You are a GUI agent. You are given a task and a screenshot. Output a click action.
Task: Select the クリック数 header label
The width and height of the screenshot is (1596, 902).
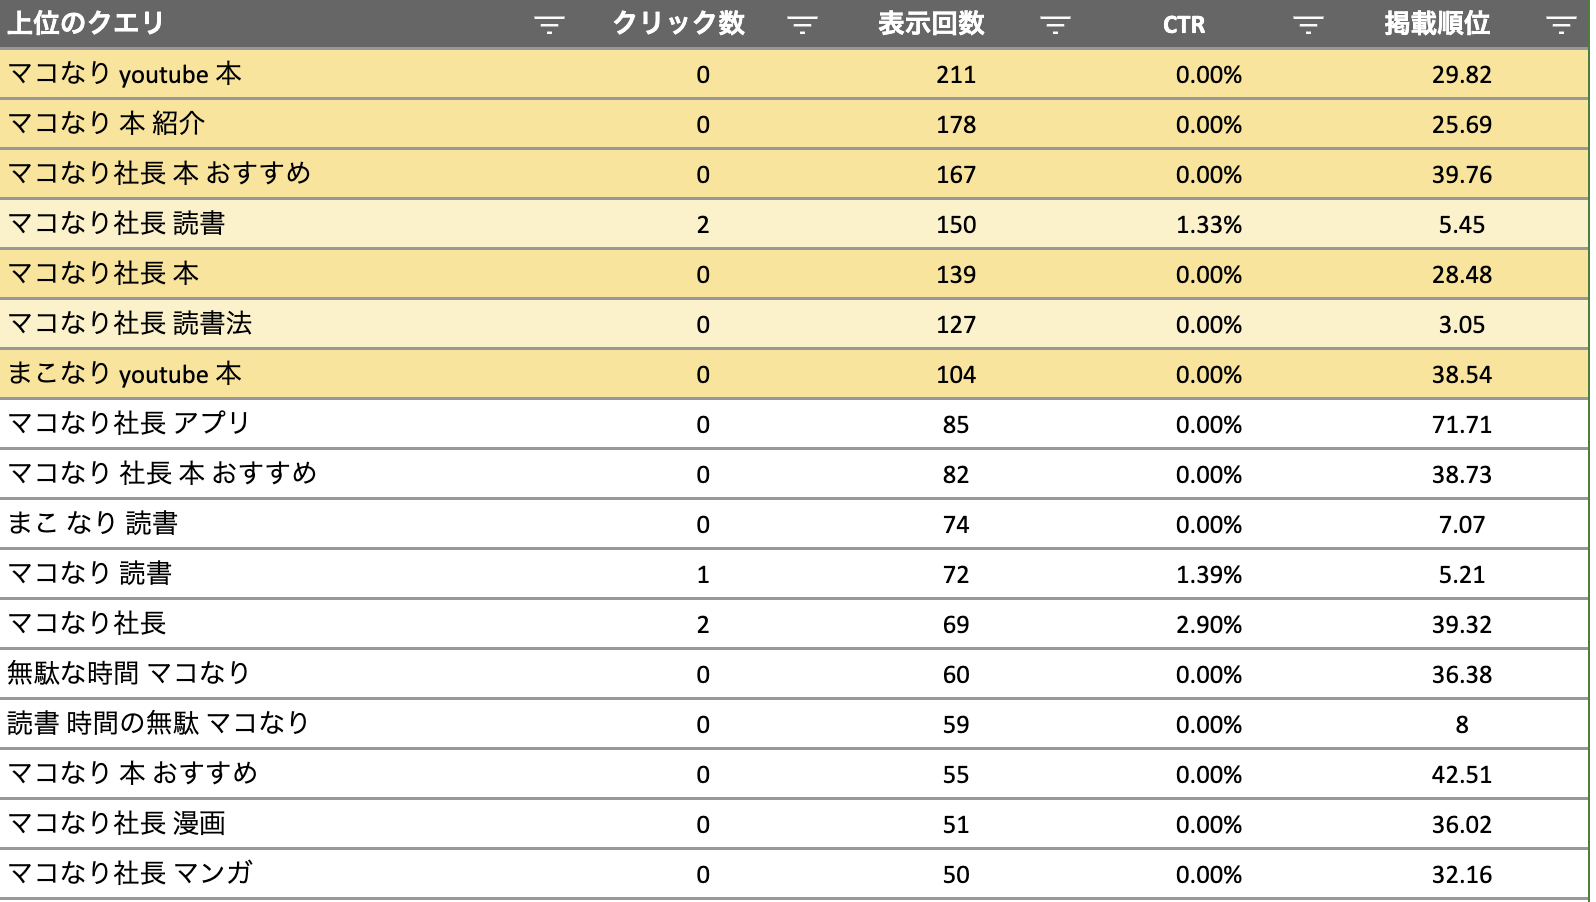pos(679,24)
